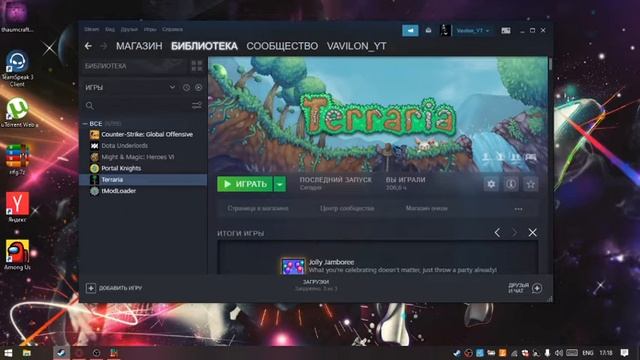Switch to collections grid view icon
This screenshot has height=360, width=640.
coord(197,66)
